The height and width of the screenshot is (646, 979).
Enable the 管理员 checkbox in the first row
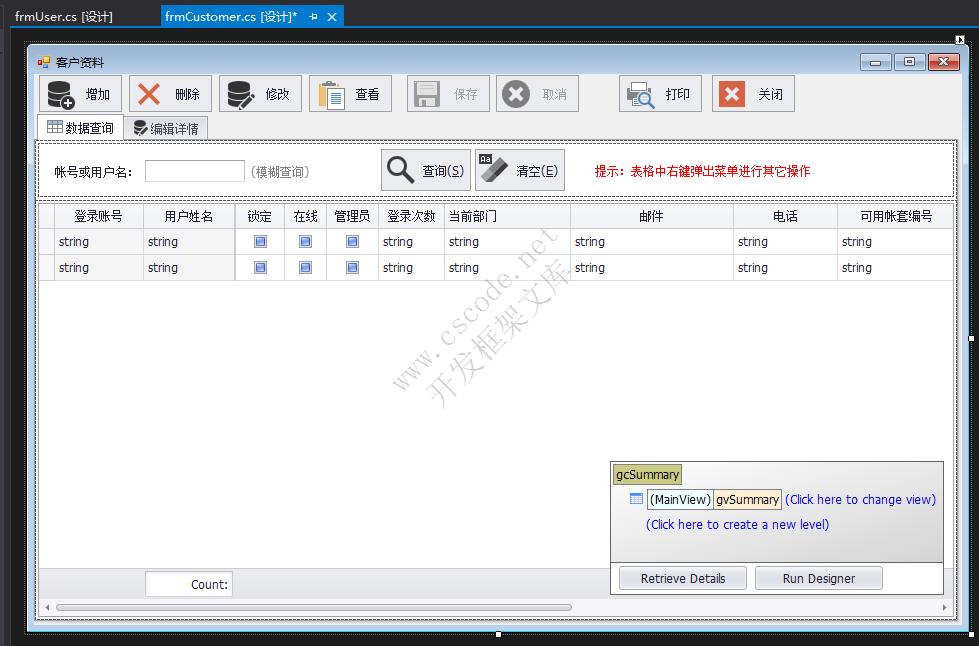click(x=351, y=241)
